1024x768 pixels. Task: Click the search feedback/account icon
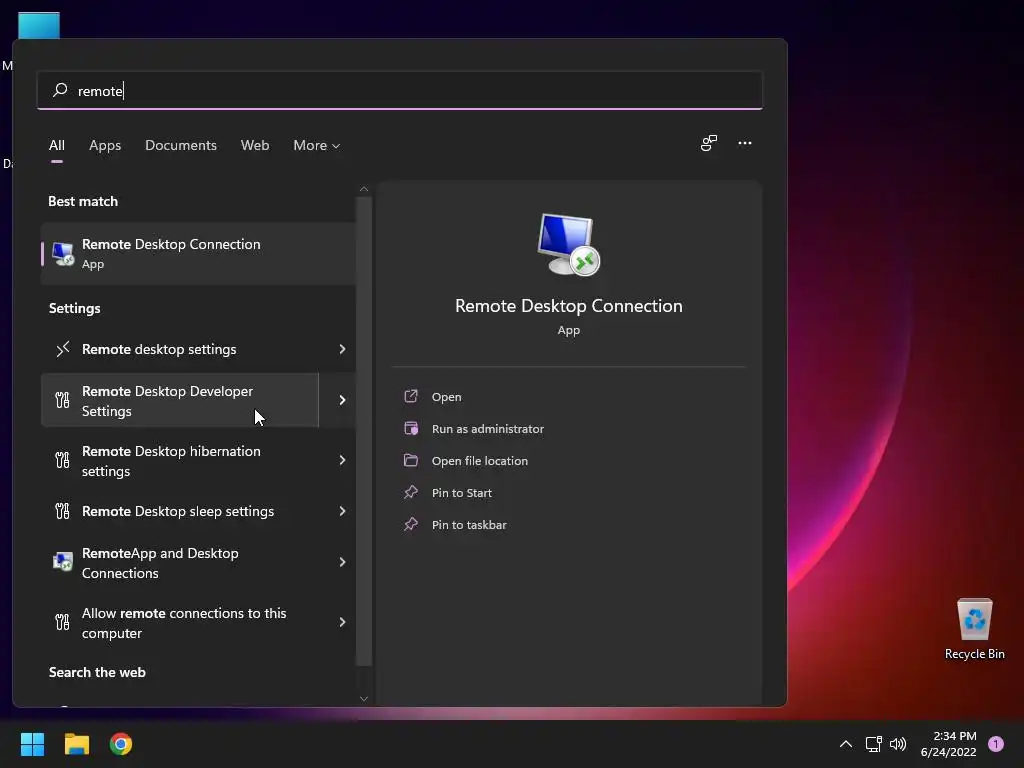tap(709, 143)
